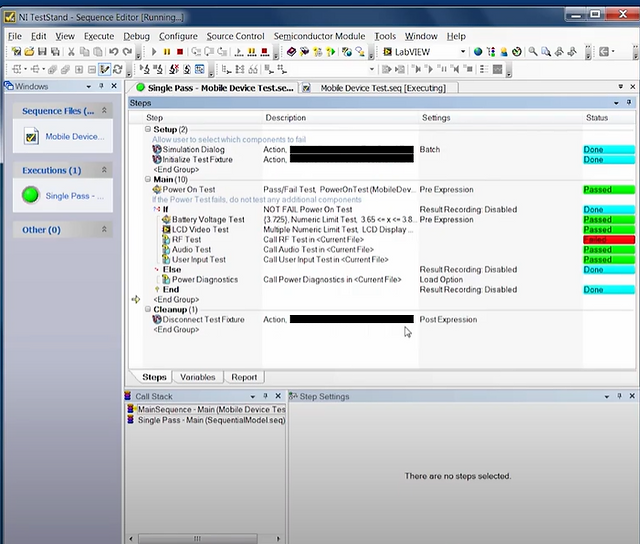This screenshot has width=640, height=544.
Task: Click the red Failed status of RF Test
Action: (609, 240)
